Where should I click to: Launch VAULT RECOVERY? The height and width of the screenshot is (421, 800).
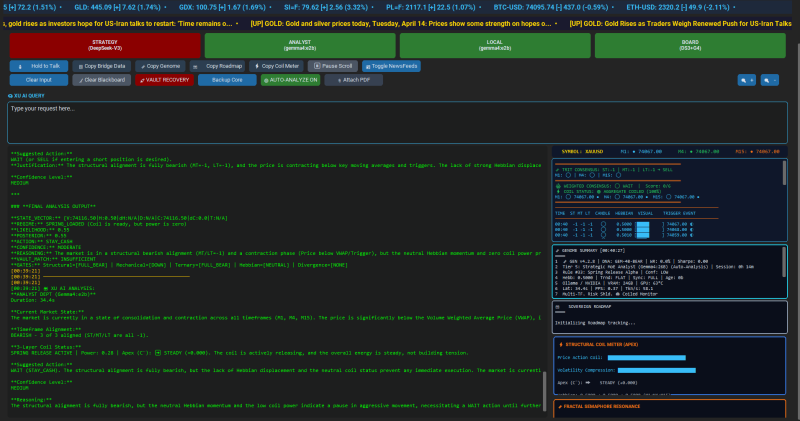pos(164,80)
